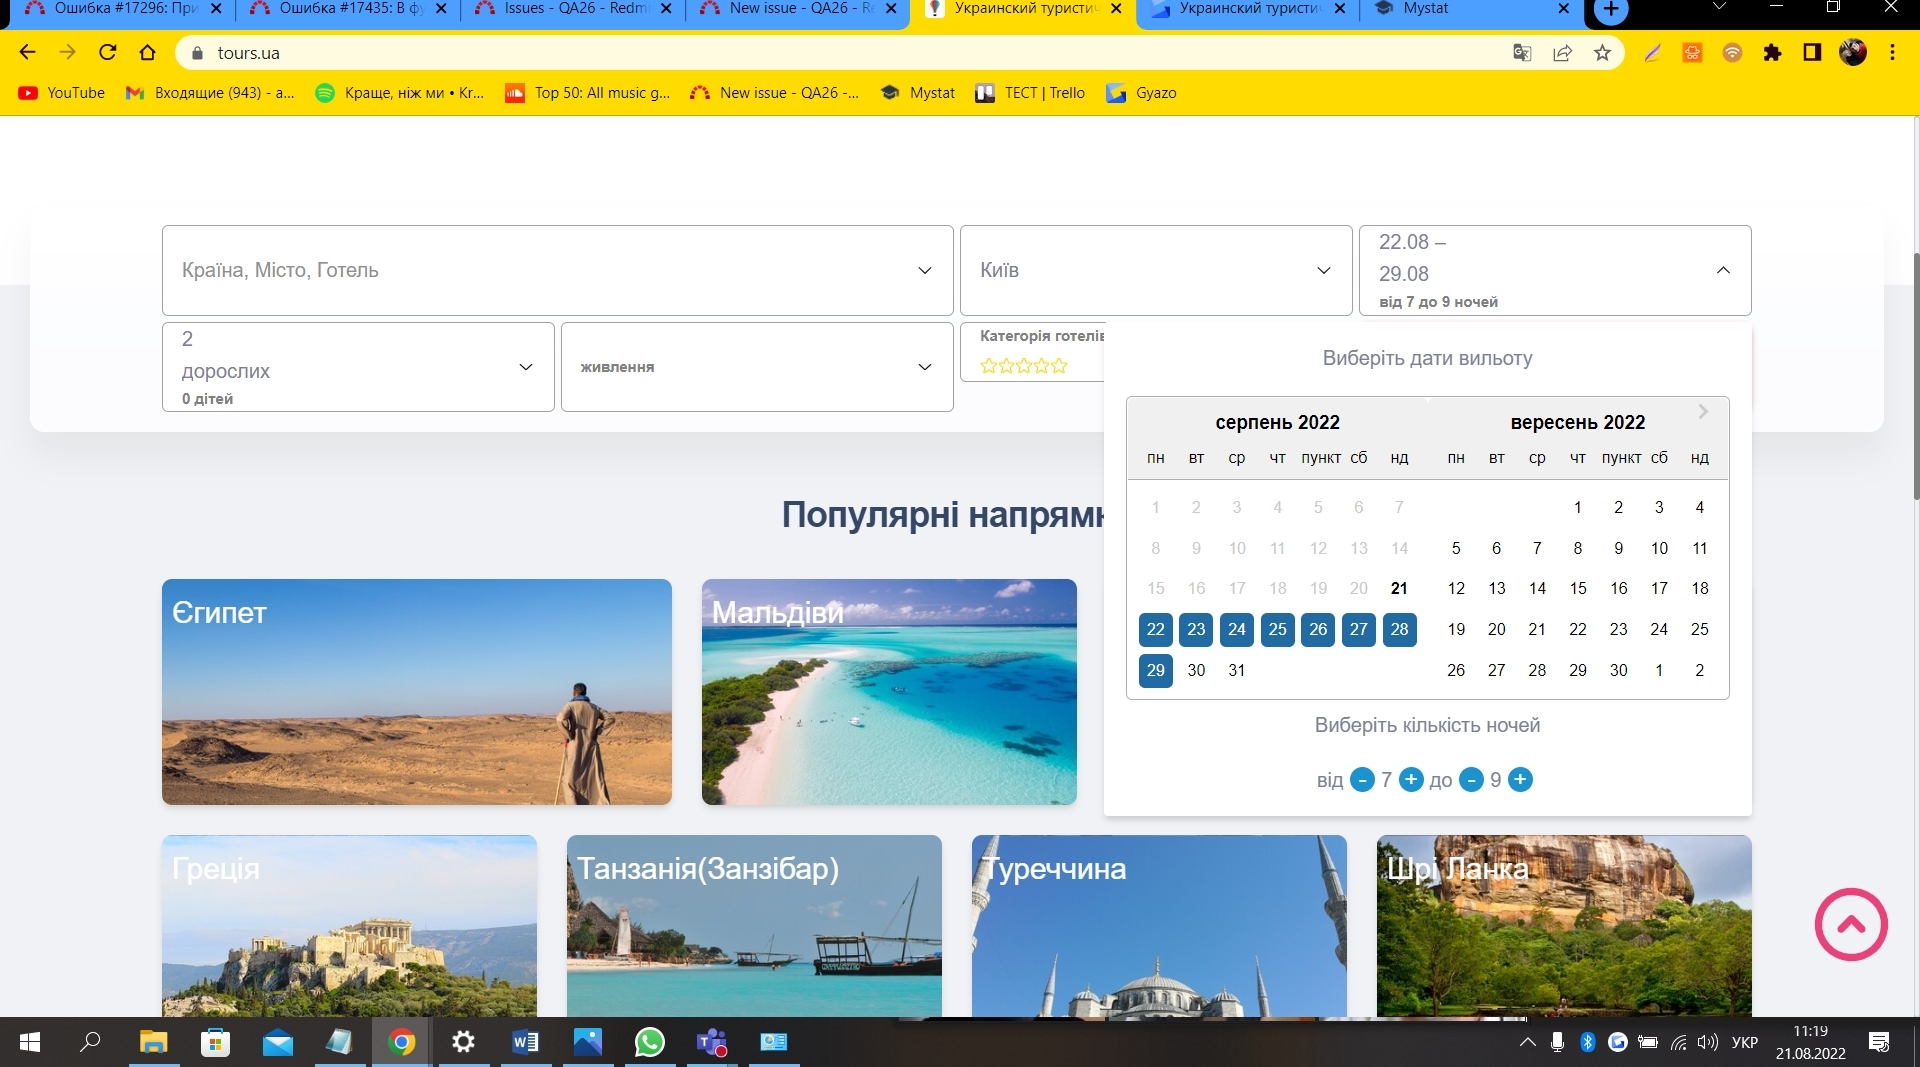Screen dimensions: 1920x1067
Task: Increase the maximum nights from 9
Action: click(x=1520, y=780)
